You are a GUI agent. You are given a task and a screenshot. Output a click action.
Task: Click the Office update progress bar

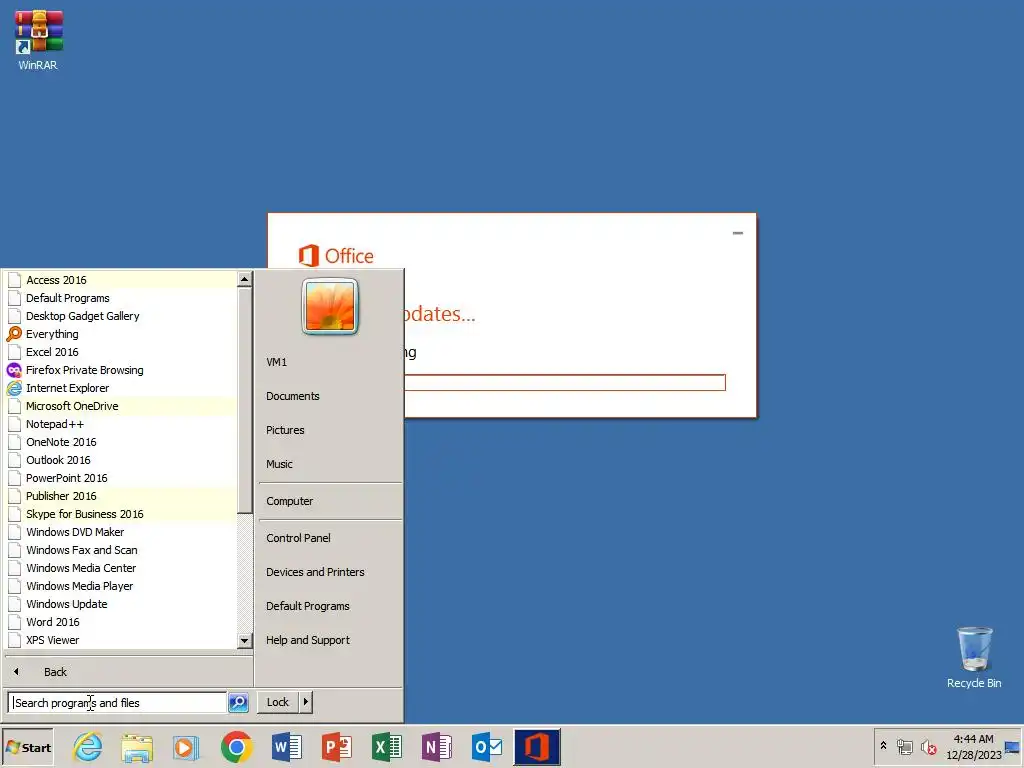pyautogui.click(x=565, y=383)
